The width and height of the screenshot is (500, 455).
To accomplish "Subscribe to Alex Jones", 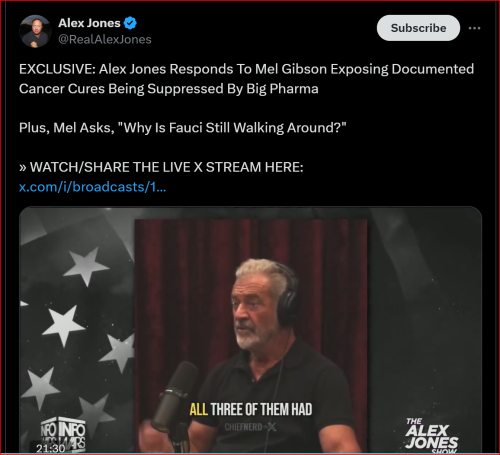I will pos(418,28).
